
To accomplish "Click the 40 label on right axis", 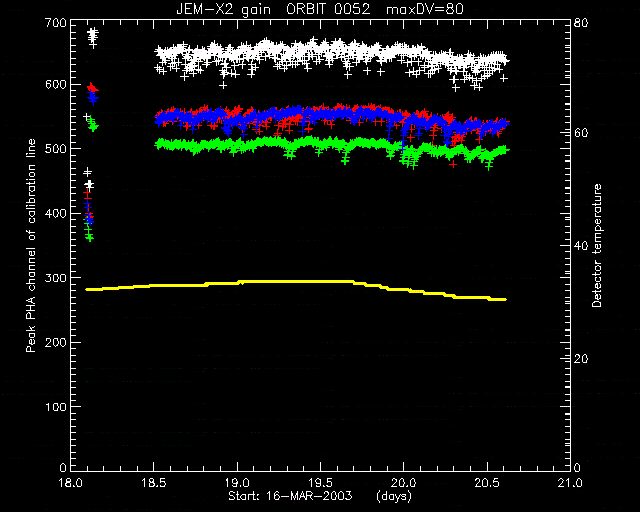I will click(581, 246).
